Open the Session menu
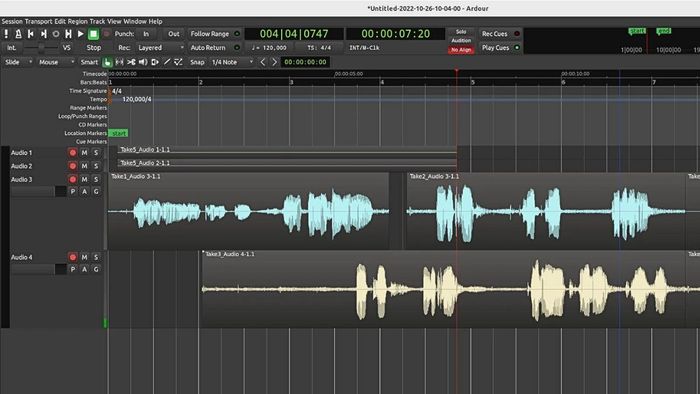 12,21
